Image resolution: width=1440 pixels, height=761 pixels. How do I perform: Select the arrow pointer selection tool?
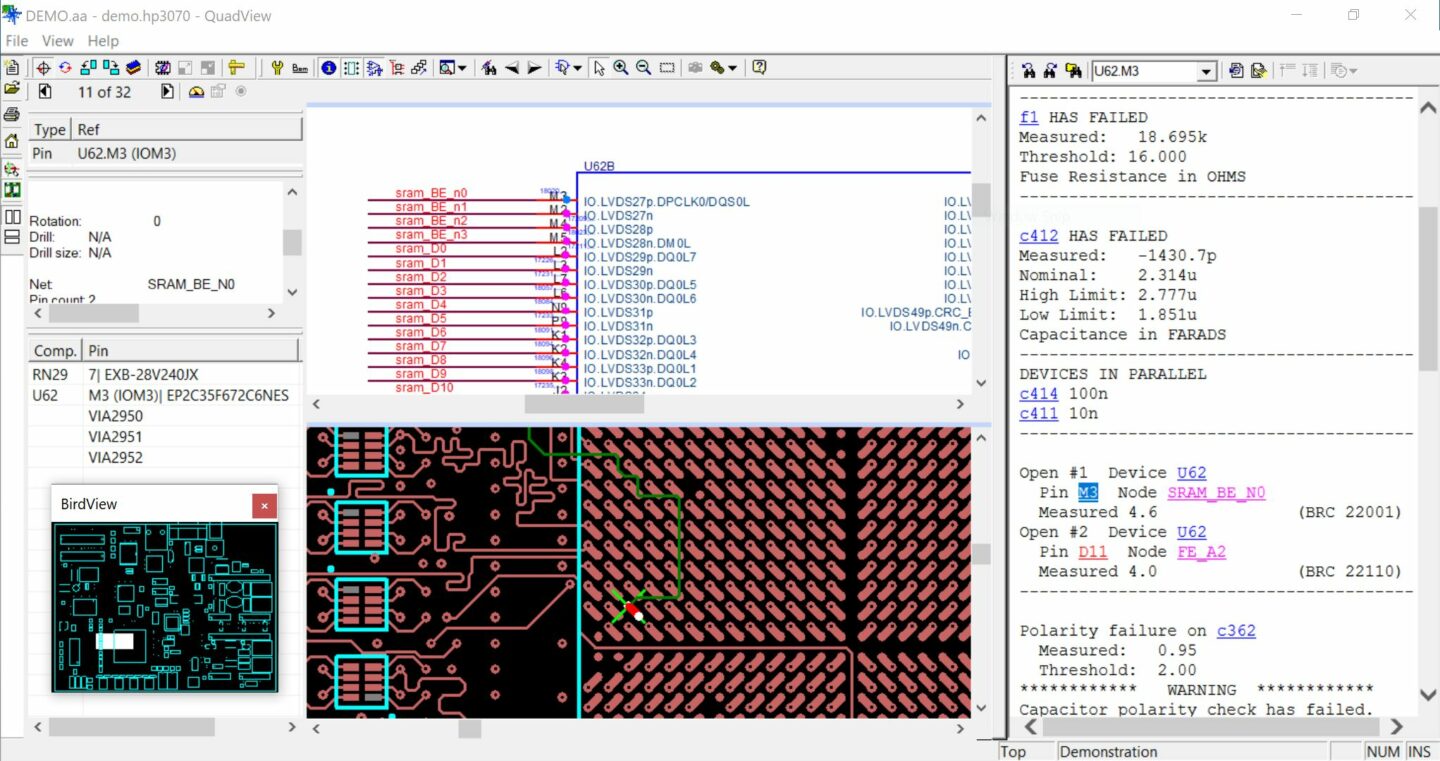(x=599, y=67)
